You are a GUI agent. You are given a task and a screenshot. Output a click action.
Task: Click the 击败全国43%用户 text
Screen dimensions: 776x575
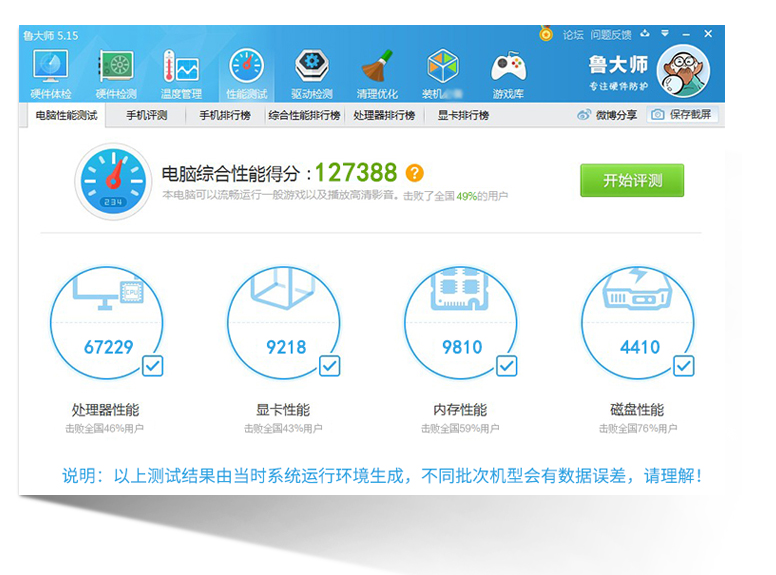(x=283, y=429)
